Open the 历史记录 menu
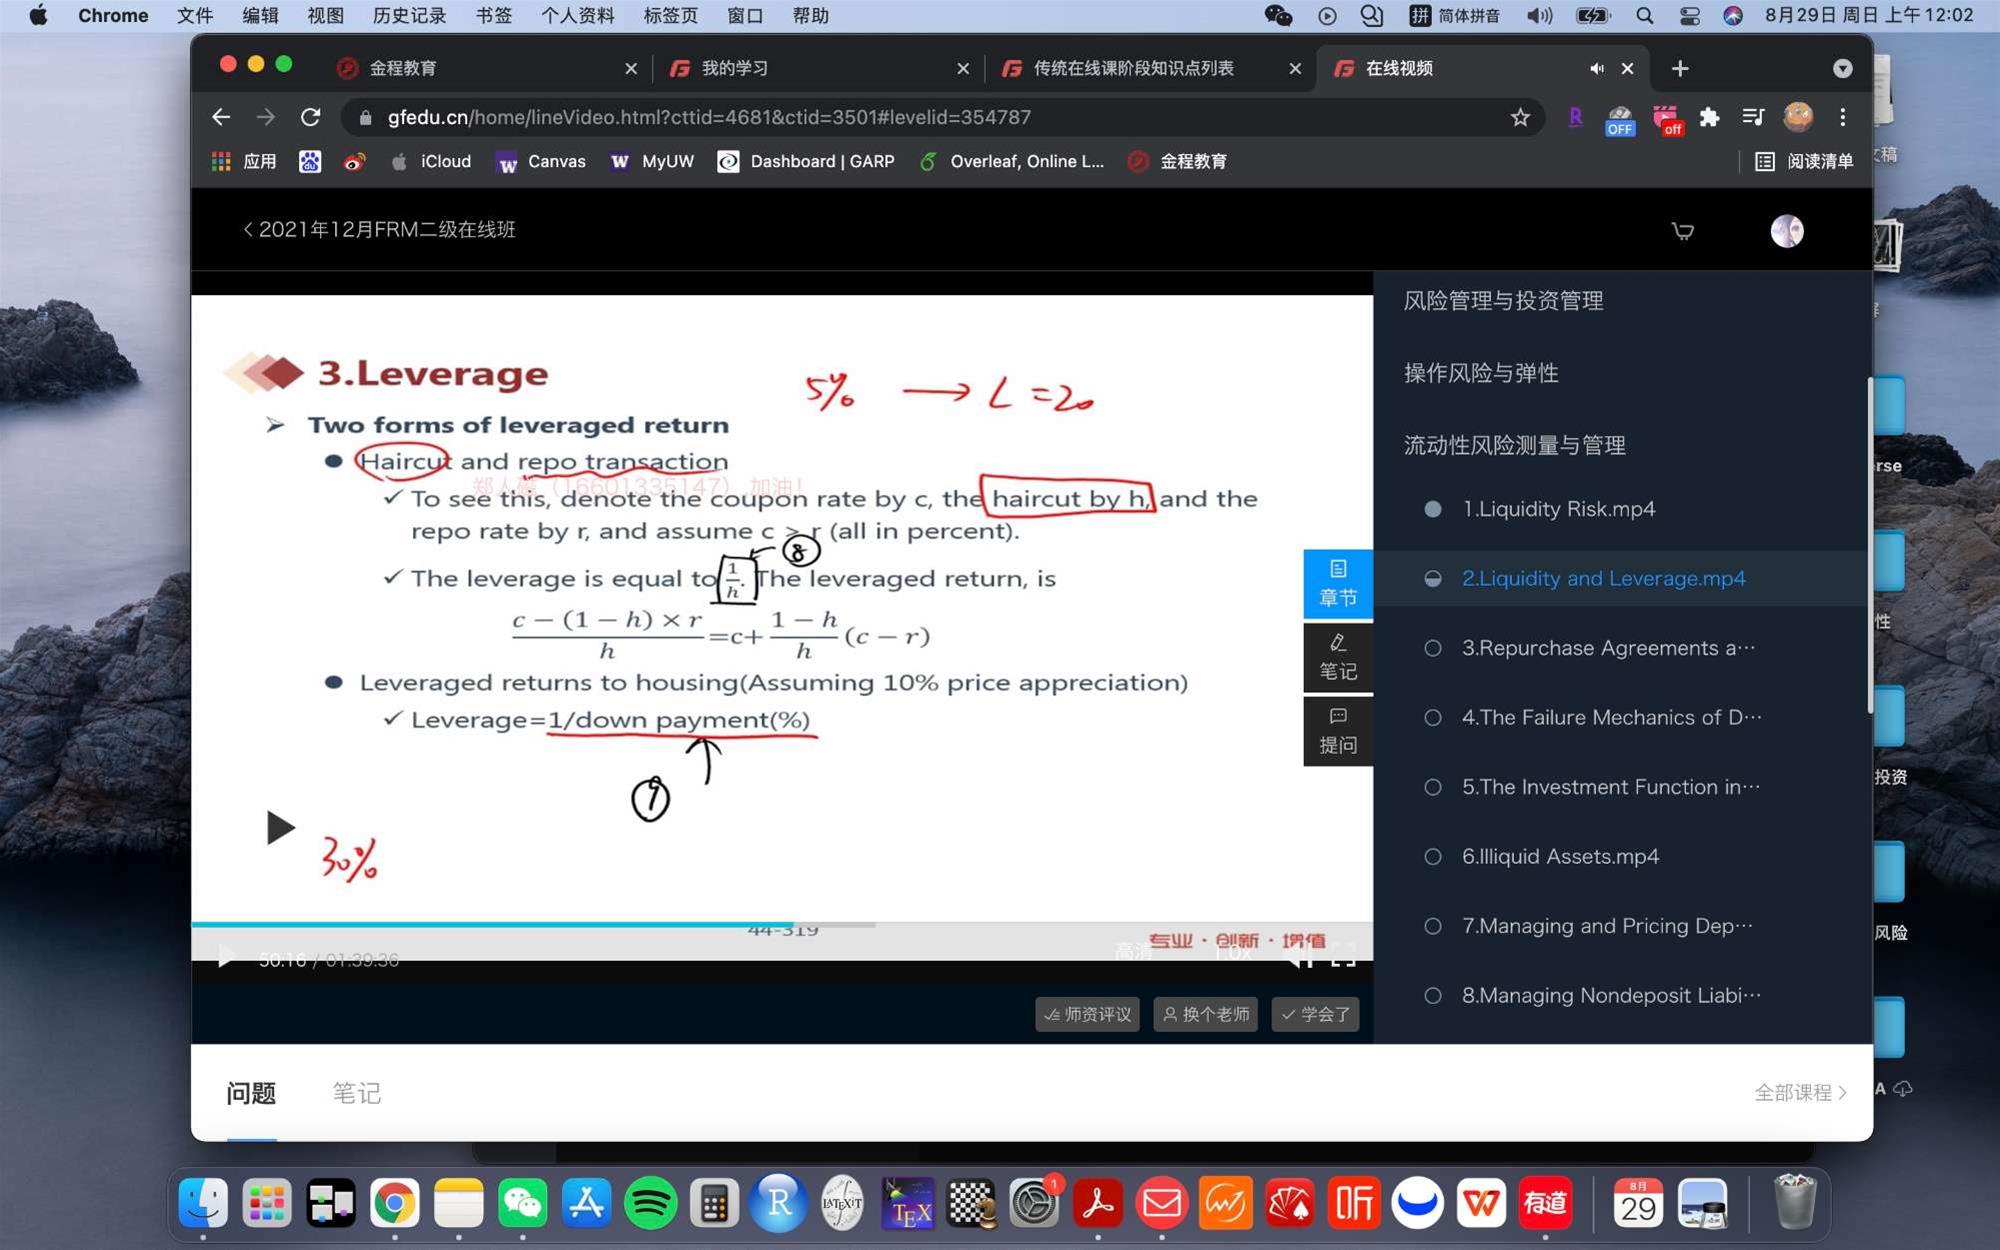The width and height of the screenshot is (2000, 1250). point(409,15)
